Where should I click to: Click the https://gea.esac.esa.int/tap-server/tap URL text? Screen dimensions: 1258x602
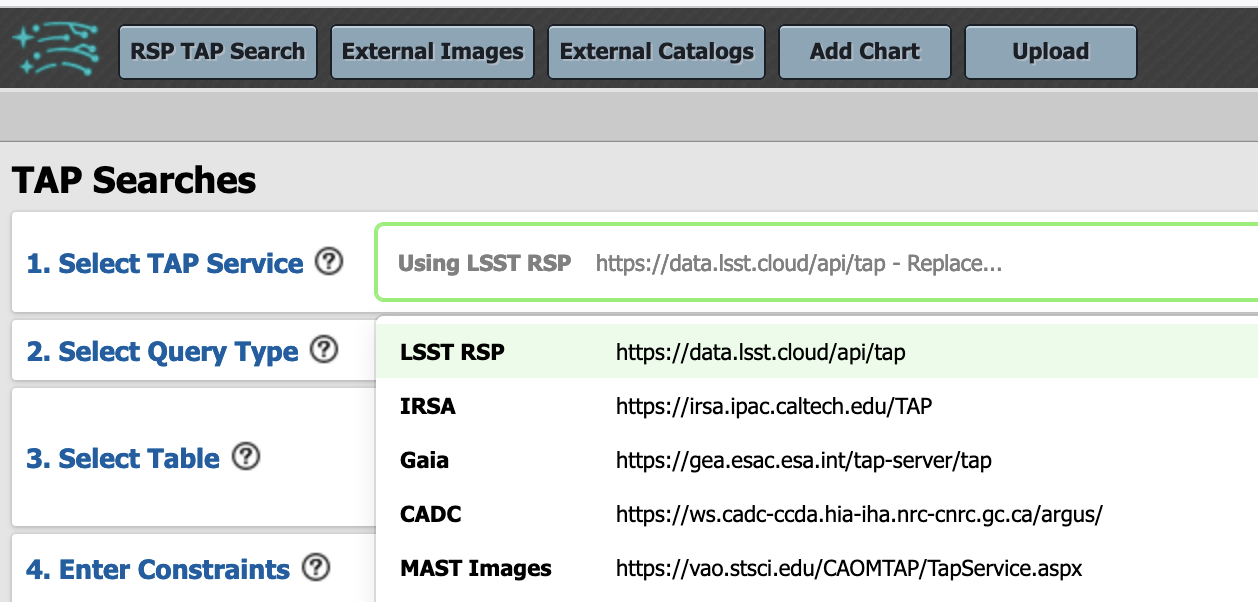pos(803,460)
